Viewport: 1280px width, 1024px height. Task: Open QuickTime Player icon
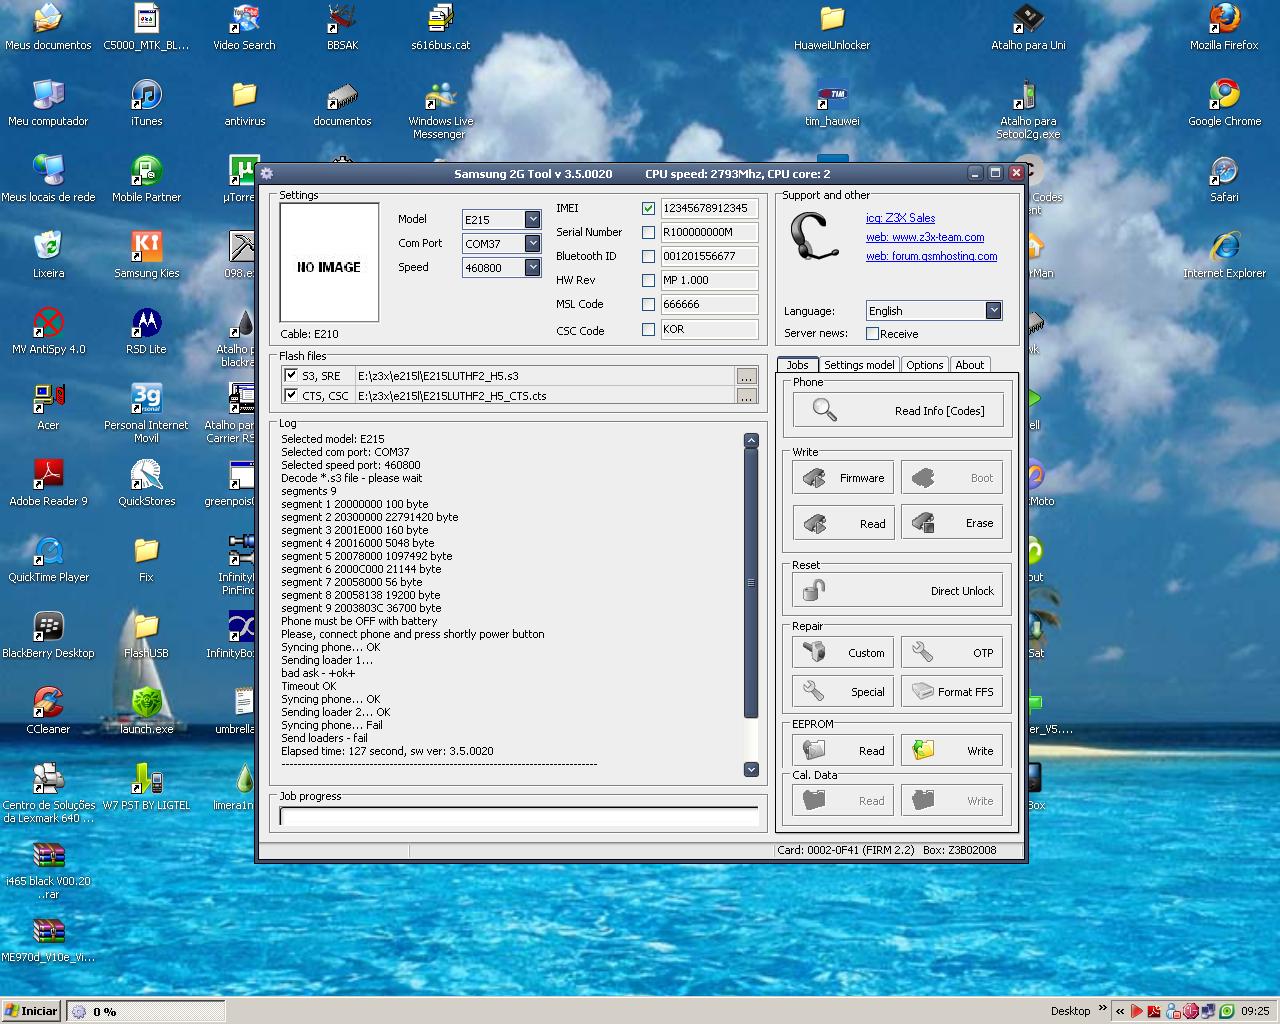coord(48,559)
